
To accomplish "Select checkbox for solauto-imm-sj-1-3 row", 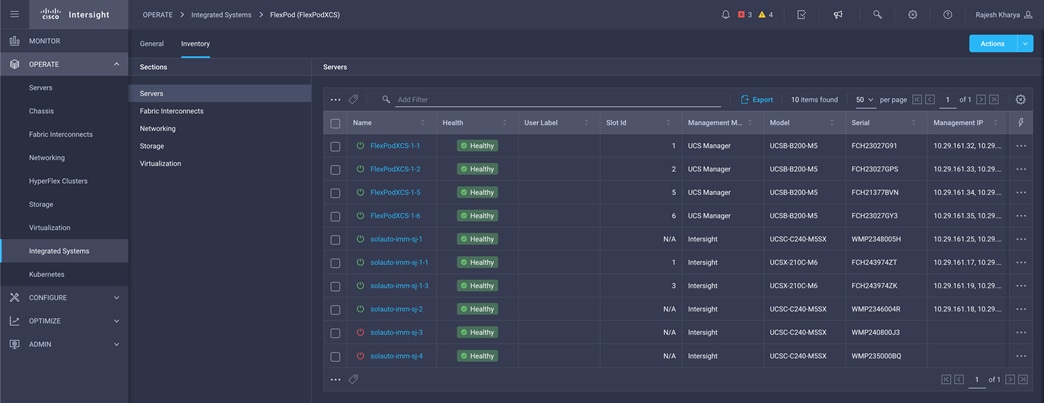I will click(335, 286).
